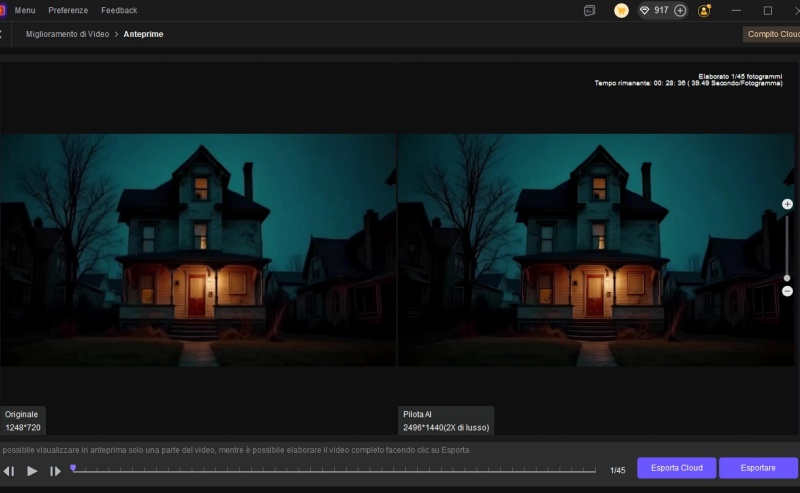Play the video preview
Image resolution: width=800 pixels, height=493 pixels.
(32, 470)
